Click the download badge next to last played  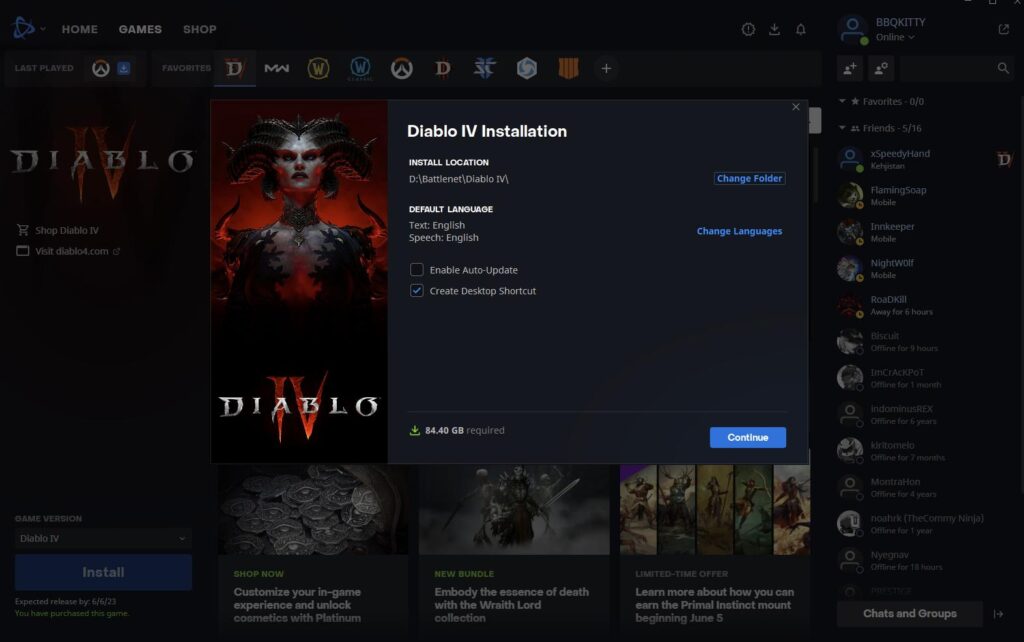tap(123, 68)
